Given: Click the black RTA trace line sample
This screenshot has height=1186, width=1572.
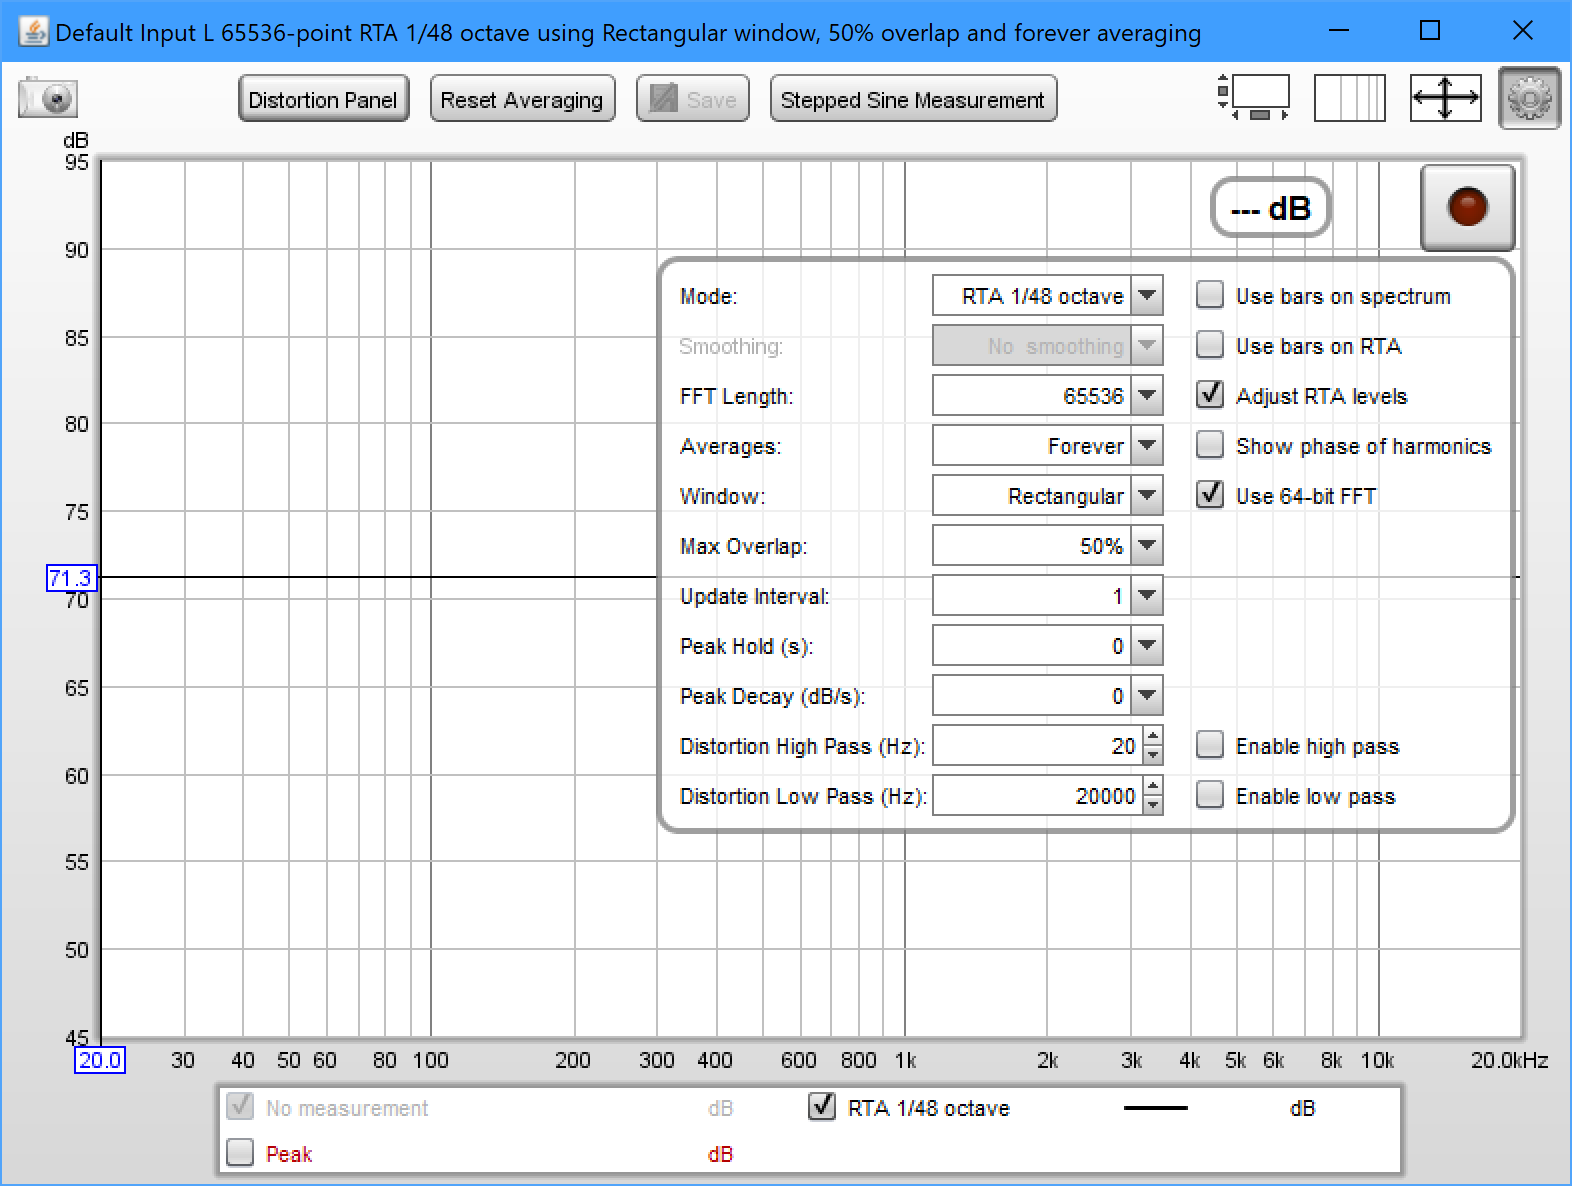Looking at the screenshot, I should [1156, 1108].
